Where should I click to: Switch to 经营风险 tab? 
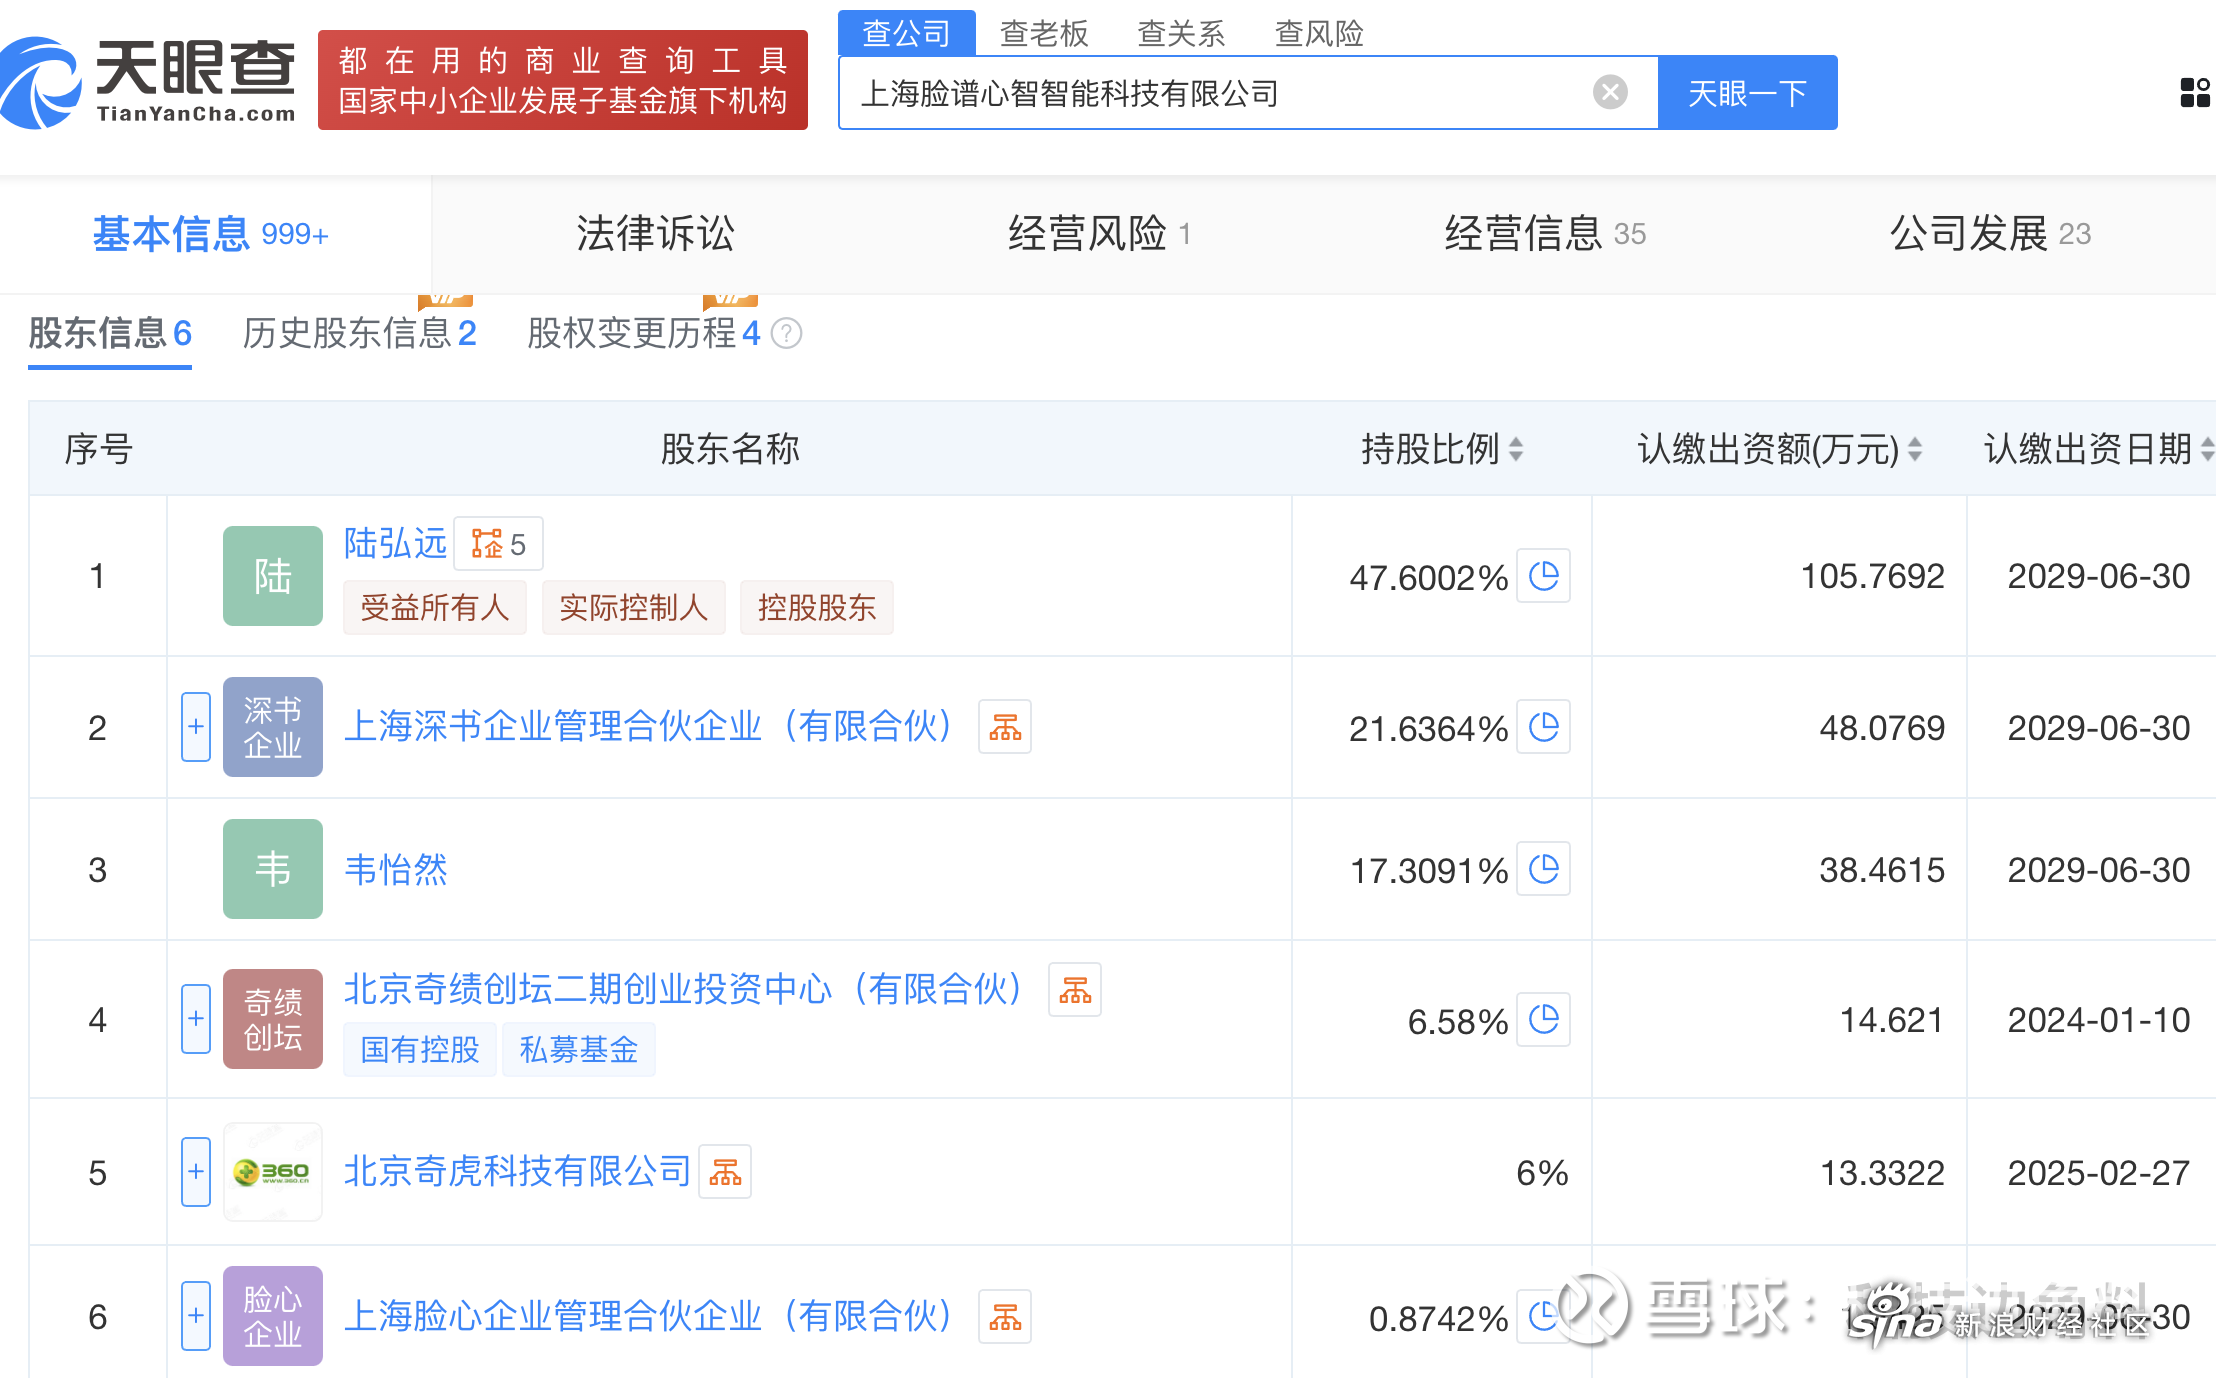click(1098, 234)
